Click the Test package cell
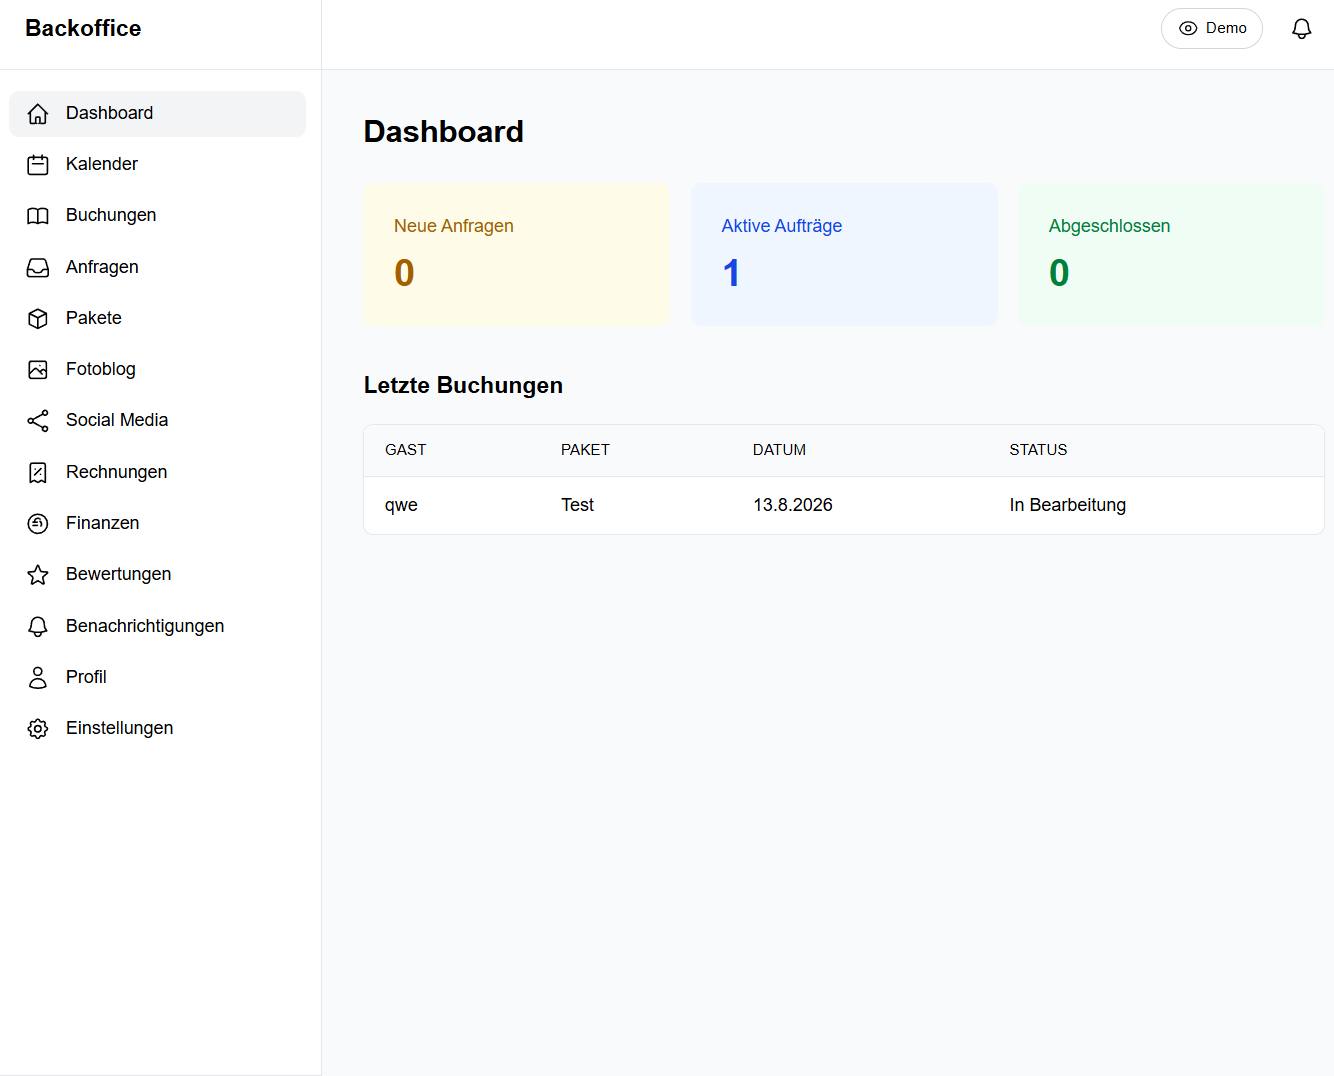This screenshot has height=1076, width=1334. pyautogui.click(x=577, y=506)
